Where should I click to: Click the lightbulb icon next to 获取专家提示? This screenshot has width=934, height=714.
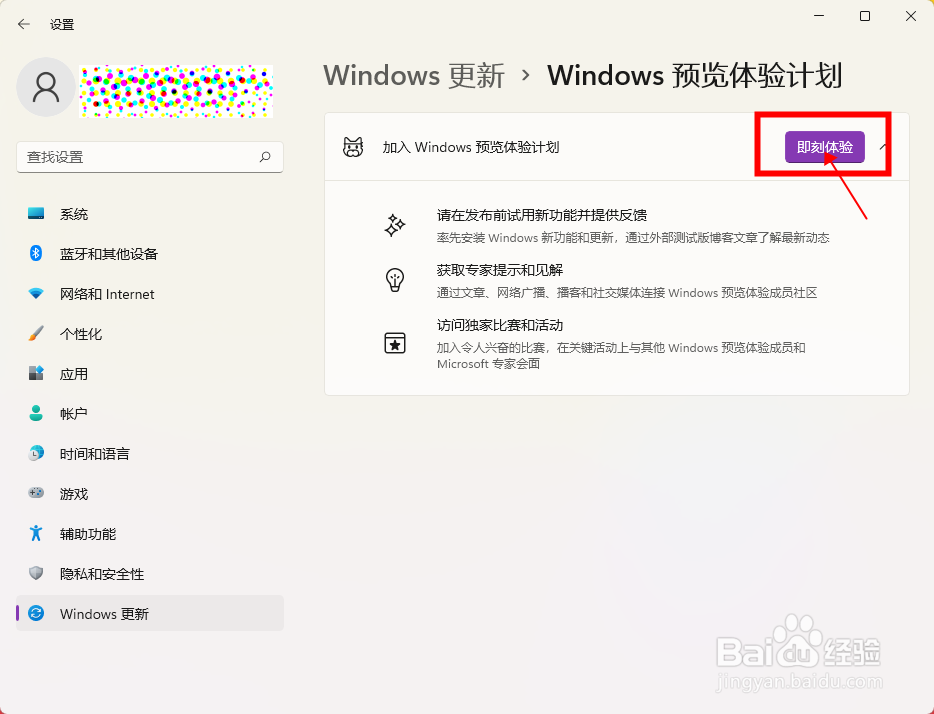click(394, 280)
